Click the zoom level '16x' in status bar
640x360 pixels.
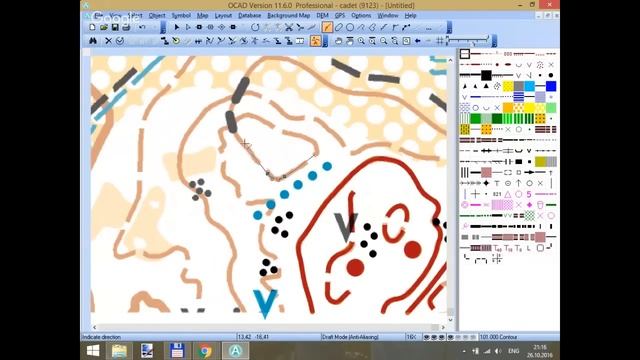tap(411, 337)
